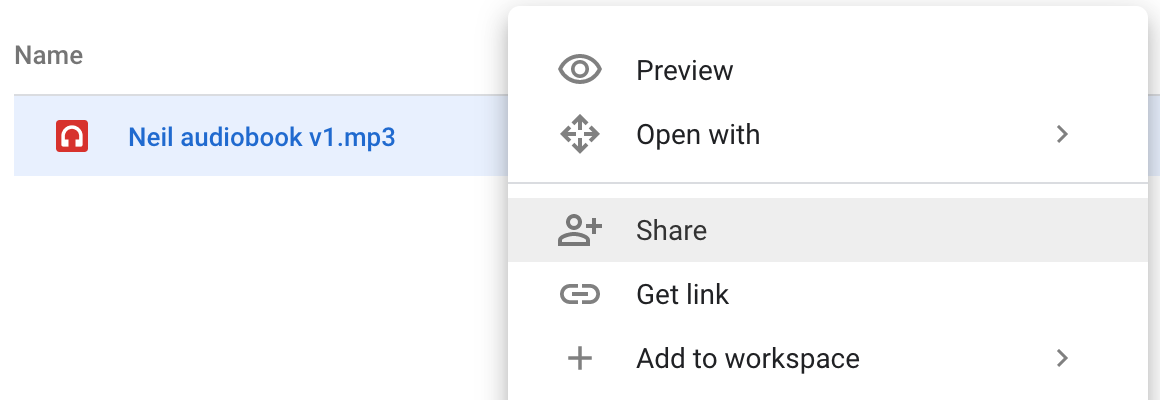Click the person-plus Share icon
The image size is (1160, 400).
pos(580,230)
